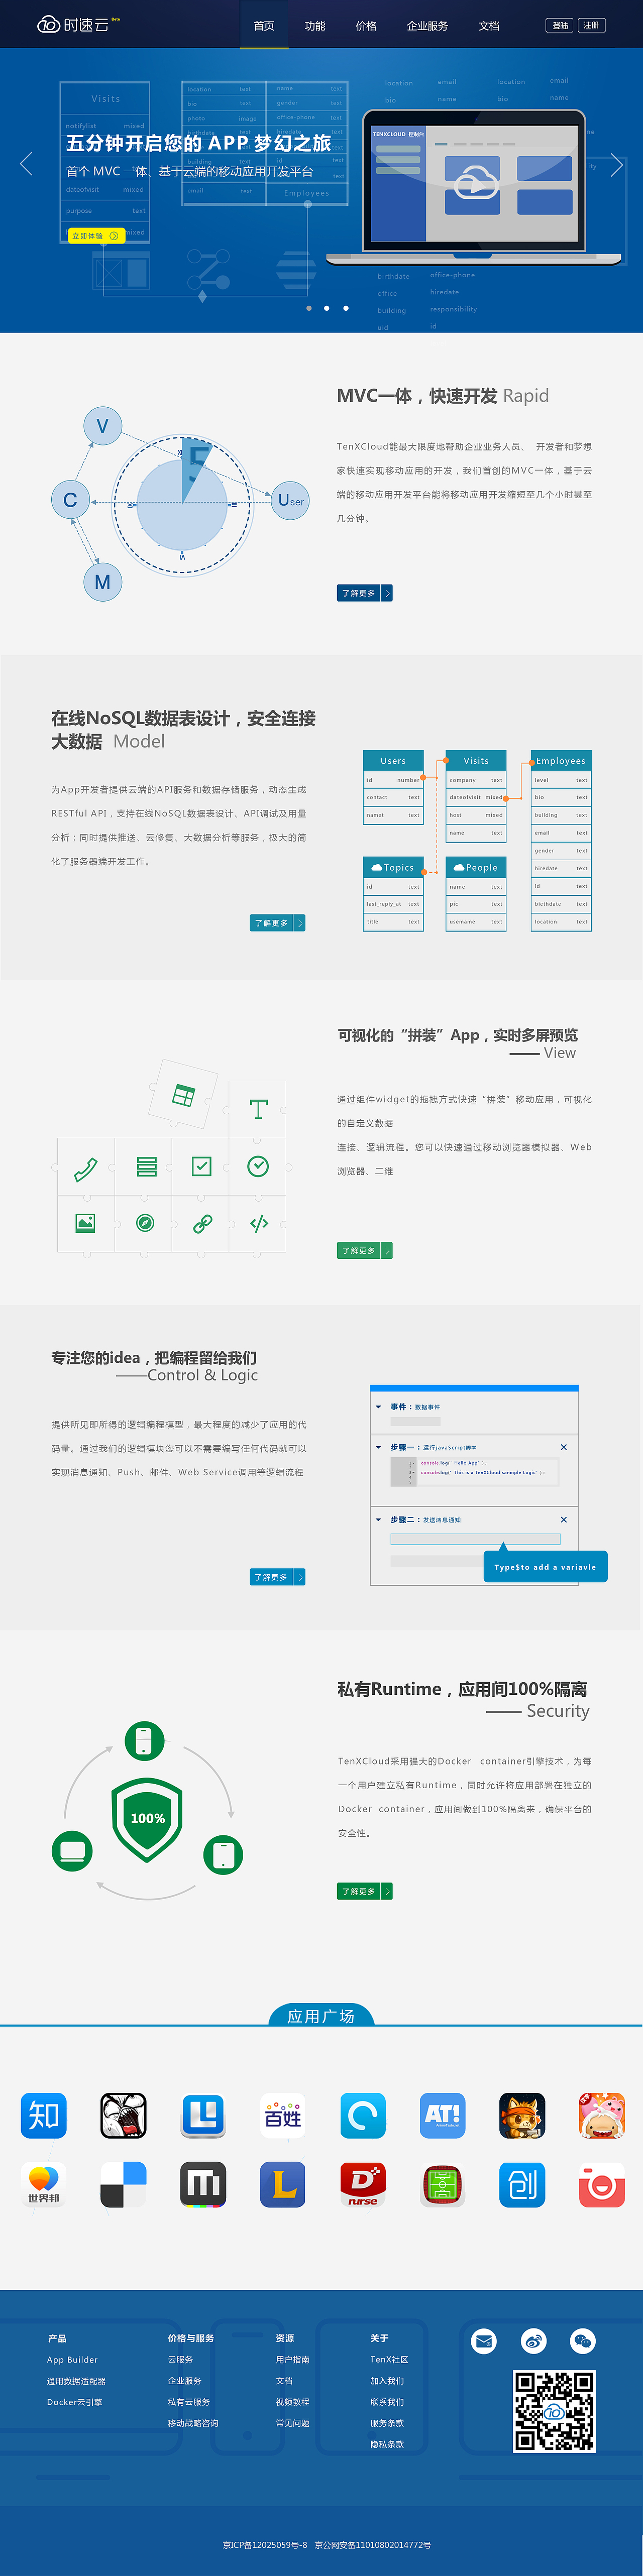Open App Builder footer link
This screenshot has height=2576, width=643.
tap(72, 2359)
